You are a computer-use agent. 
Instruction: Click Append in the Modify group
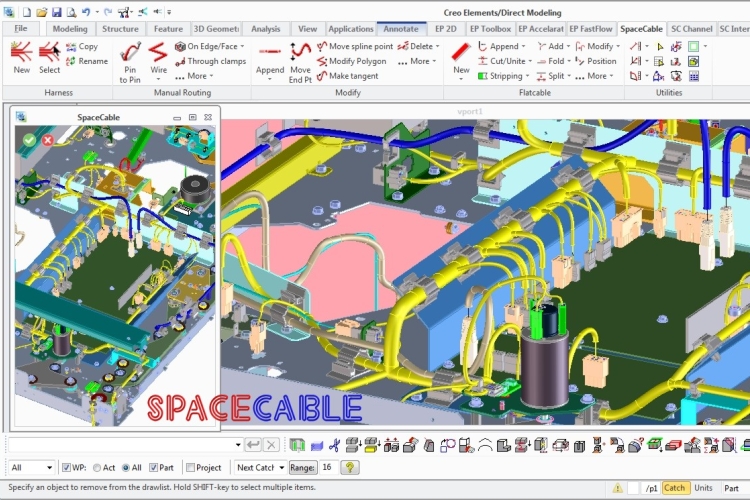click(270, 62)
